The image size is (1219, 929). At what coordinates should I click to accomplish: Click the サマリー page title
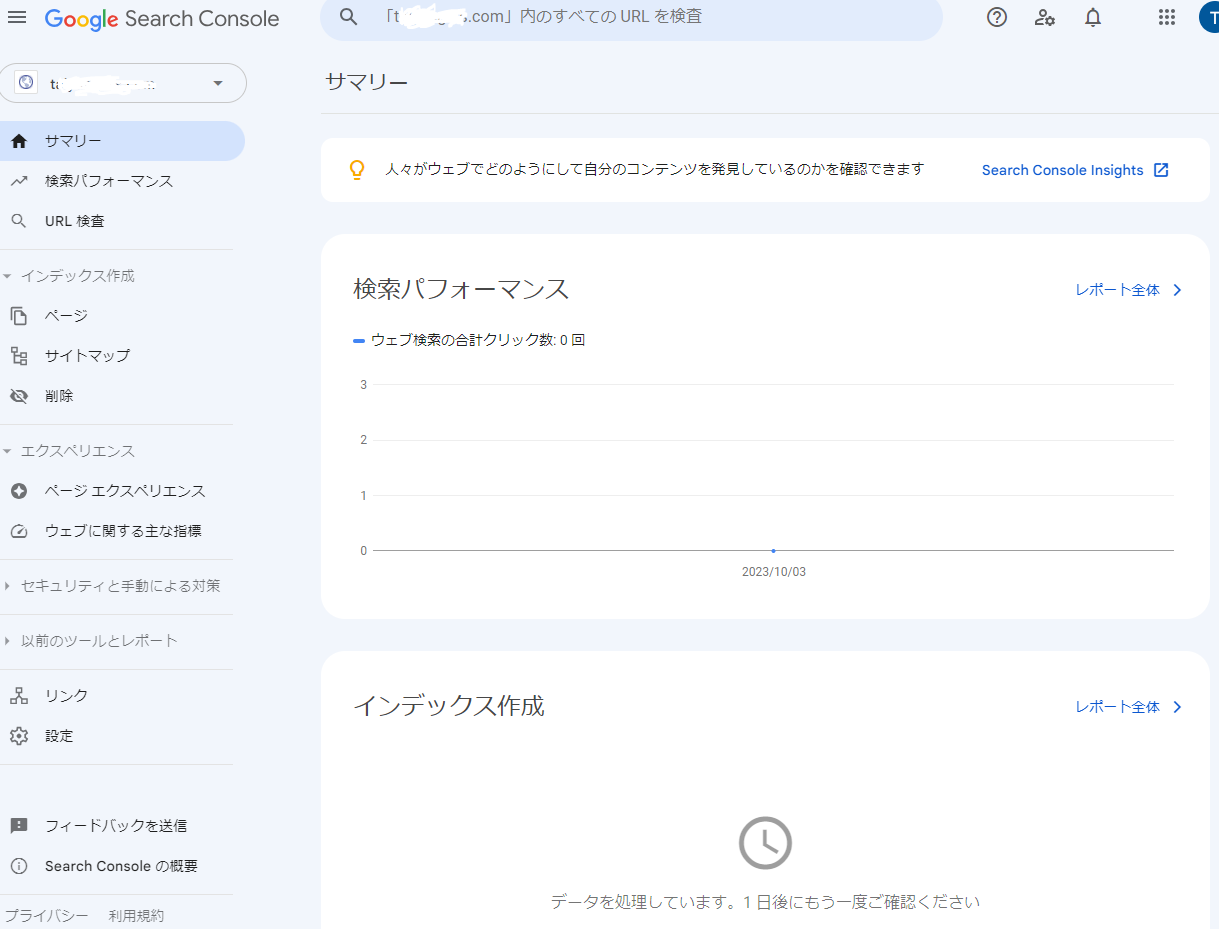(x=367, y=82)
